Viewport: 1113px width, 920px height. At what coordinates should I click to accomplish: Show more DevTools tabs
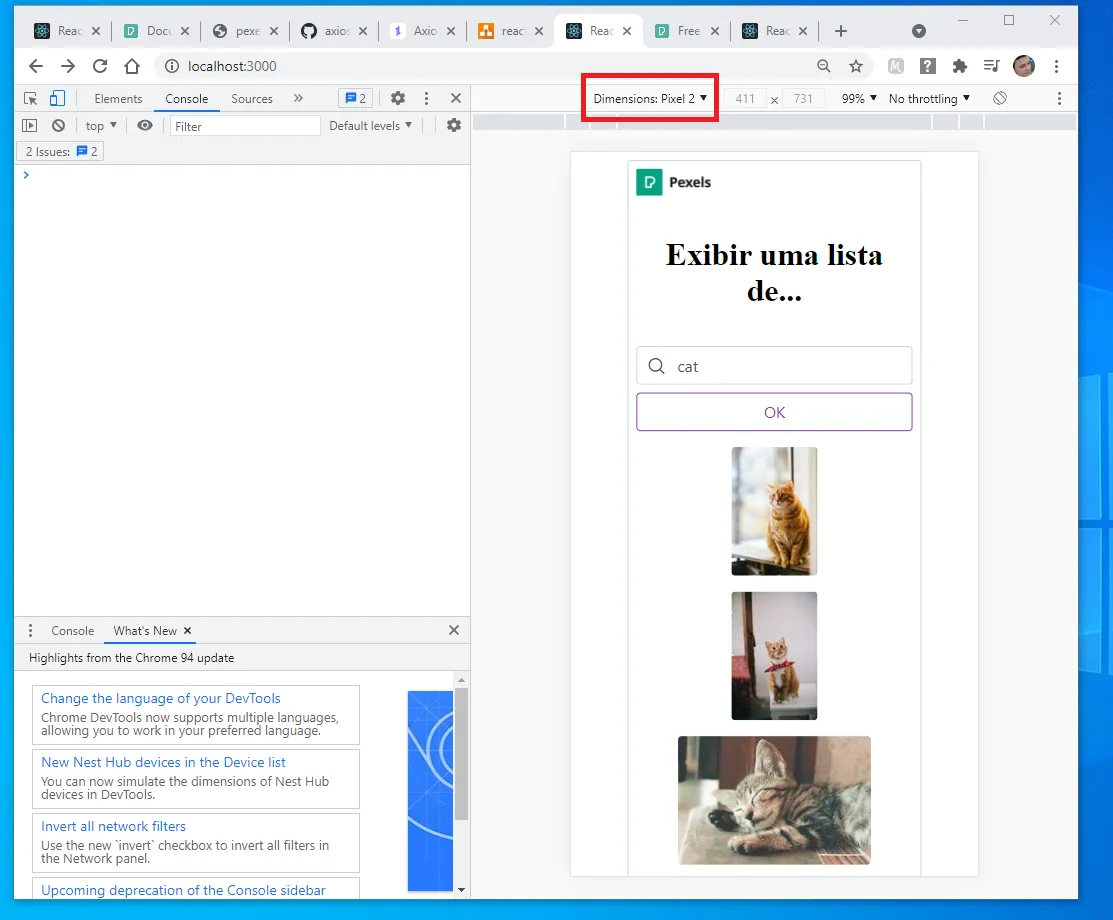click(298, 99)
